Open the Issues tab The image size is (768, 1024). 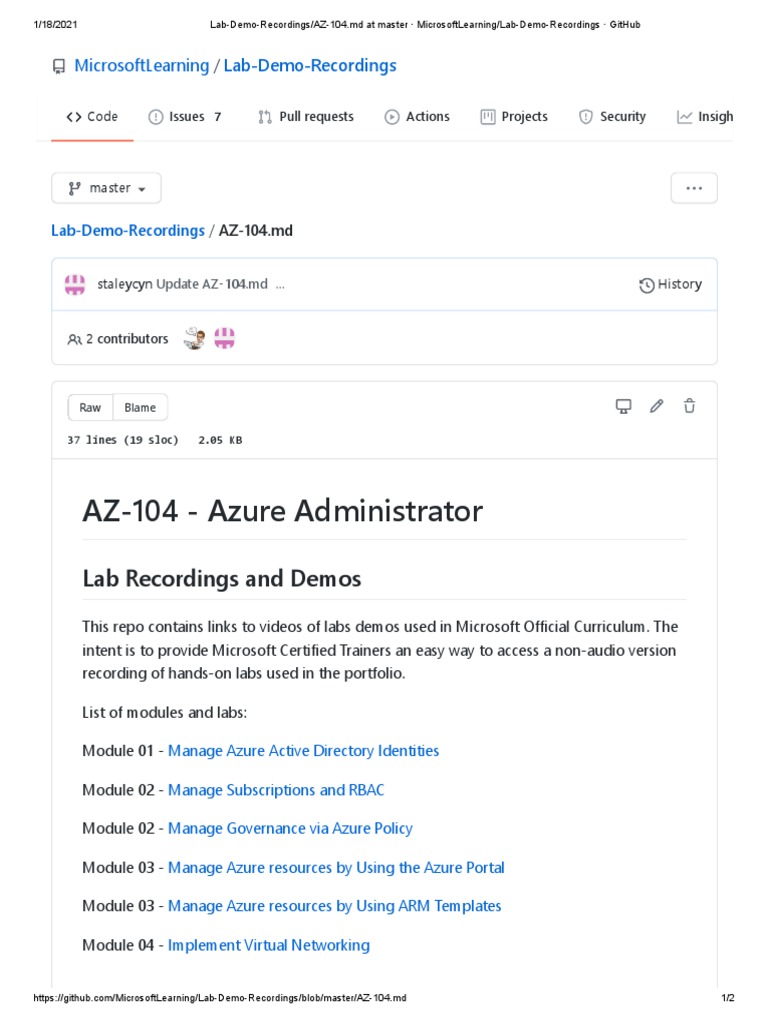185,116
